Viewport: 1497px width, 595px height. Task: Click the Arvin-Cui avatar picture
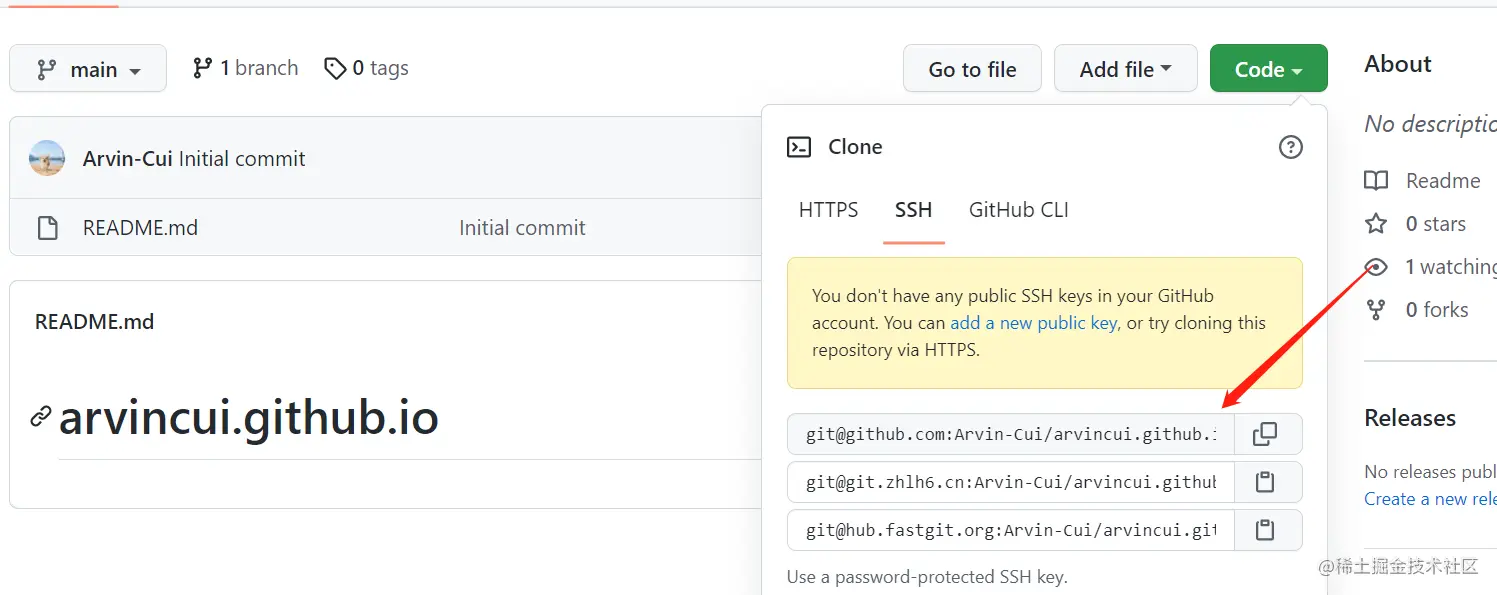(x=47, y=159)
